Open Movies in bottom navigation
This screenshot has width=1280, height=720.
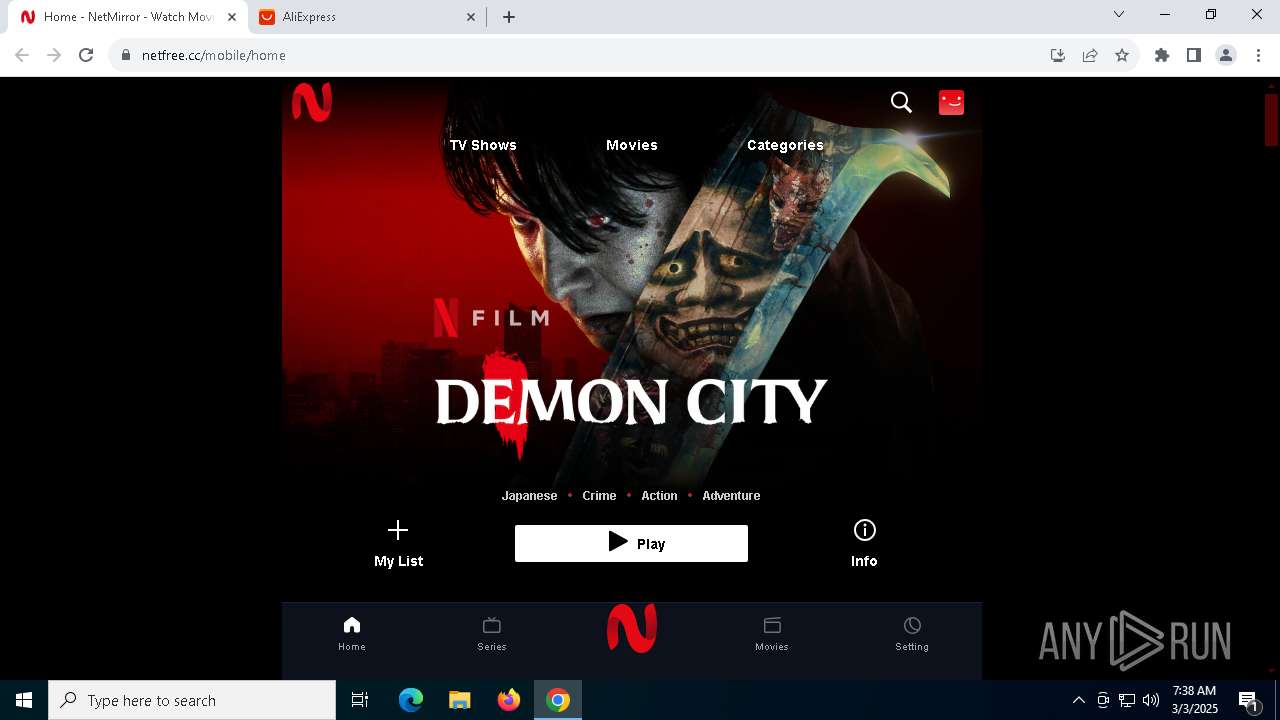pyautogui.click(x=772, y=633)
